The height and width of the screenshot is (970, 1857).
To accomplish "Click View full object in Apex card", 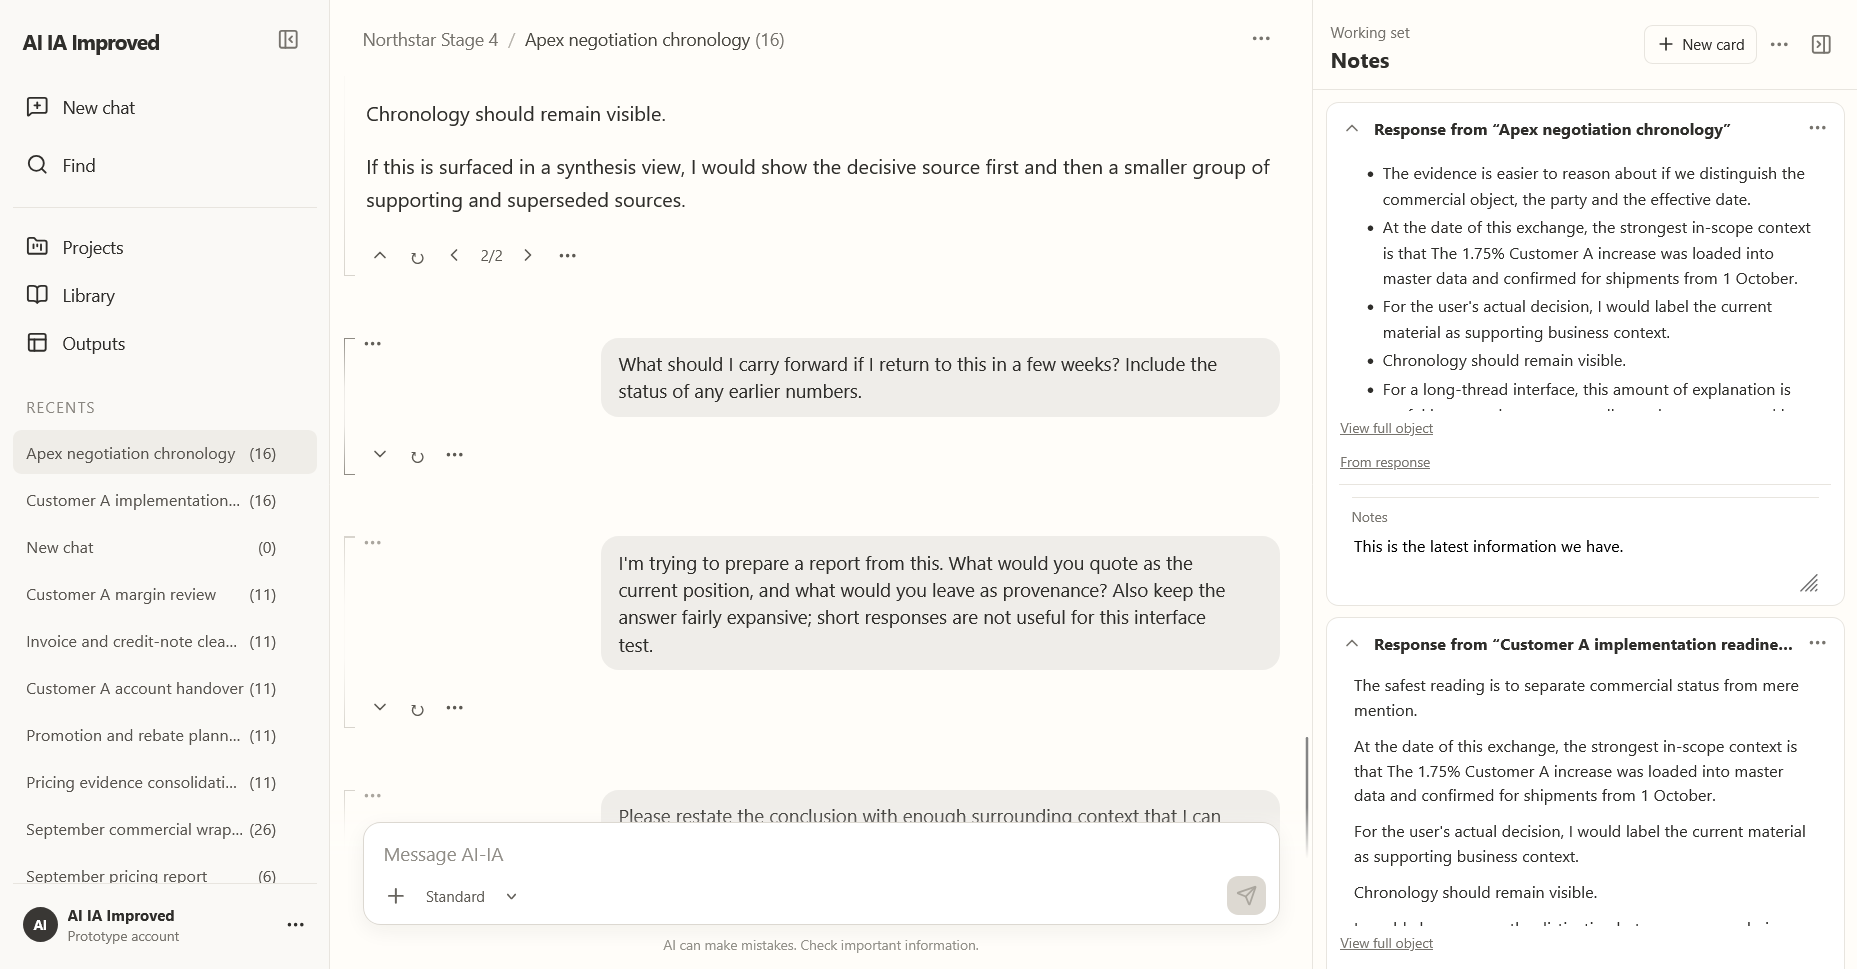I will [x=1386, y=428].
